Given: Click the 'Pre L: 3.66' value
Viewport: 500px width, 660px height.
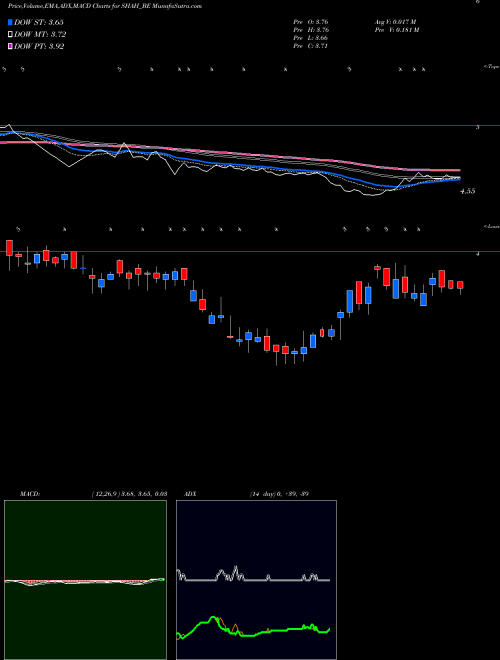Looking at the screenshot, I should tap(311, 38).
